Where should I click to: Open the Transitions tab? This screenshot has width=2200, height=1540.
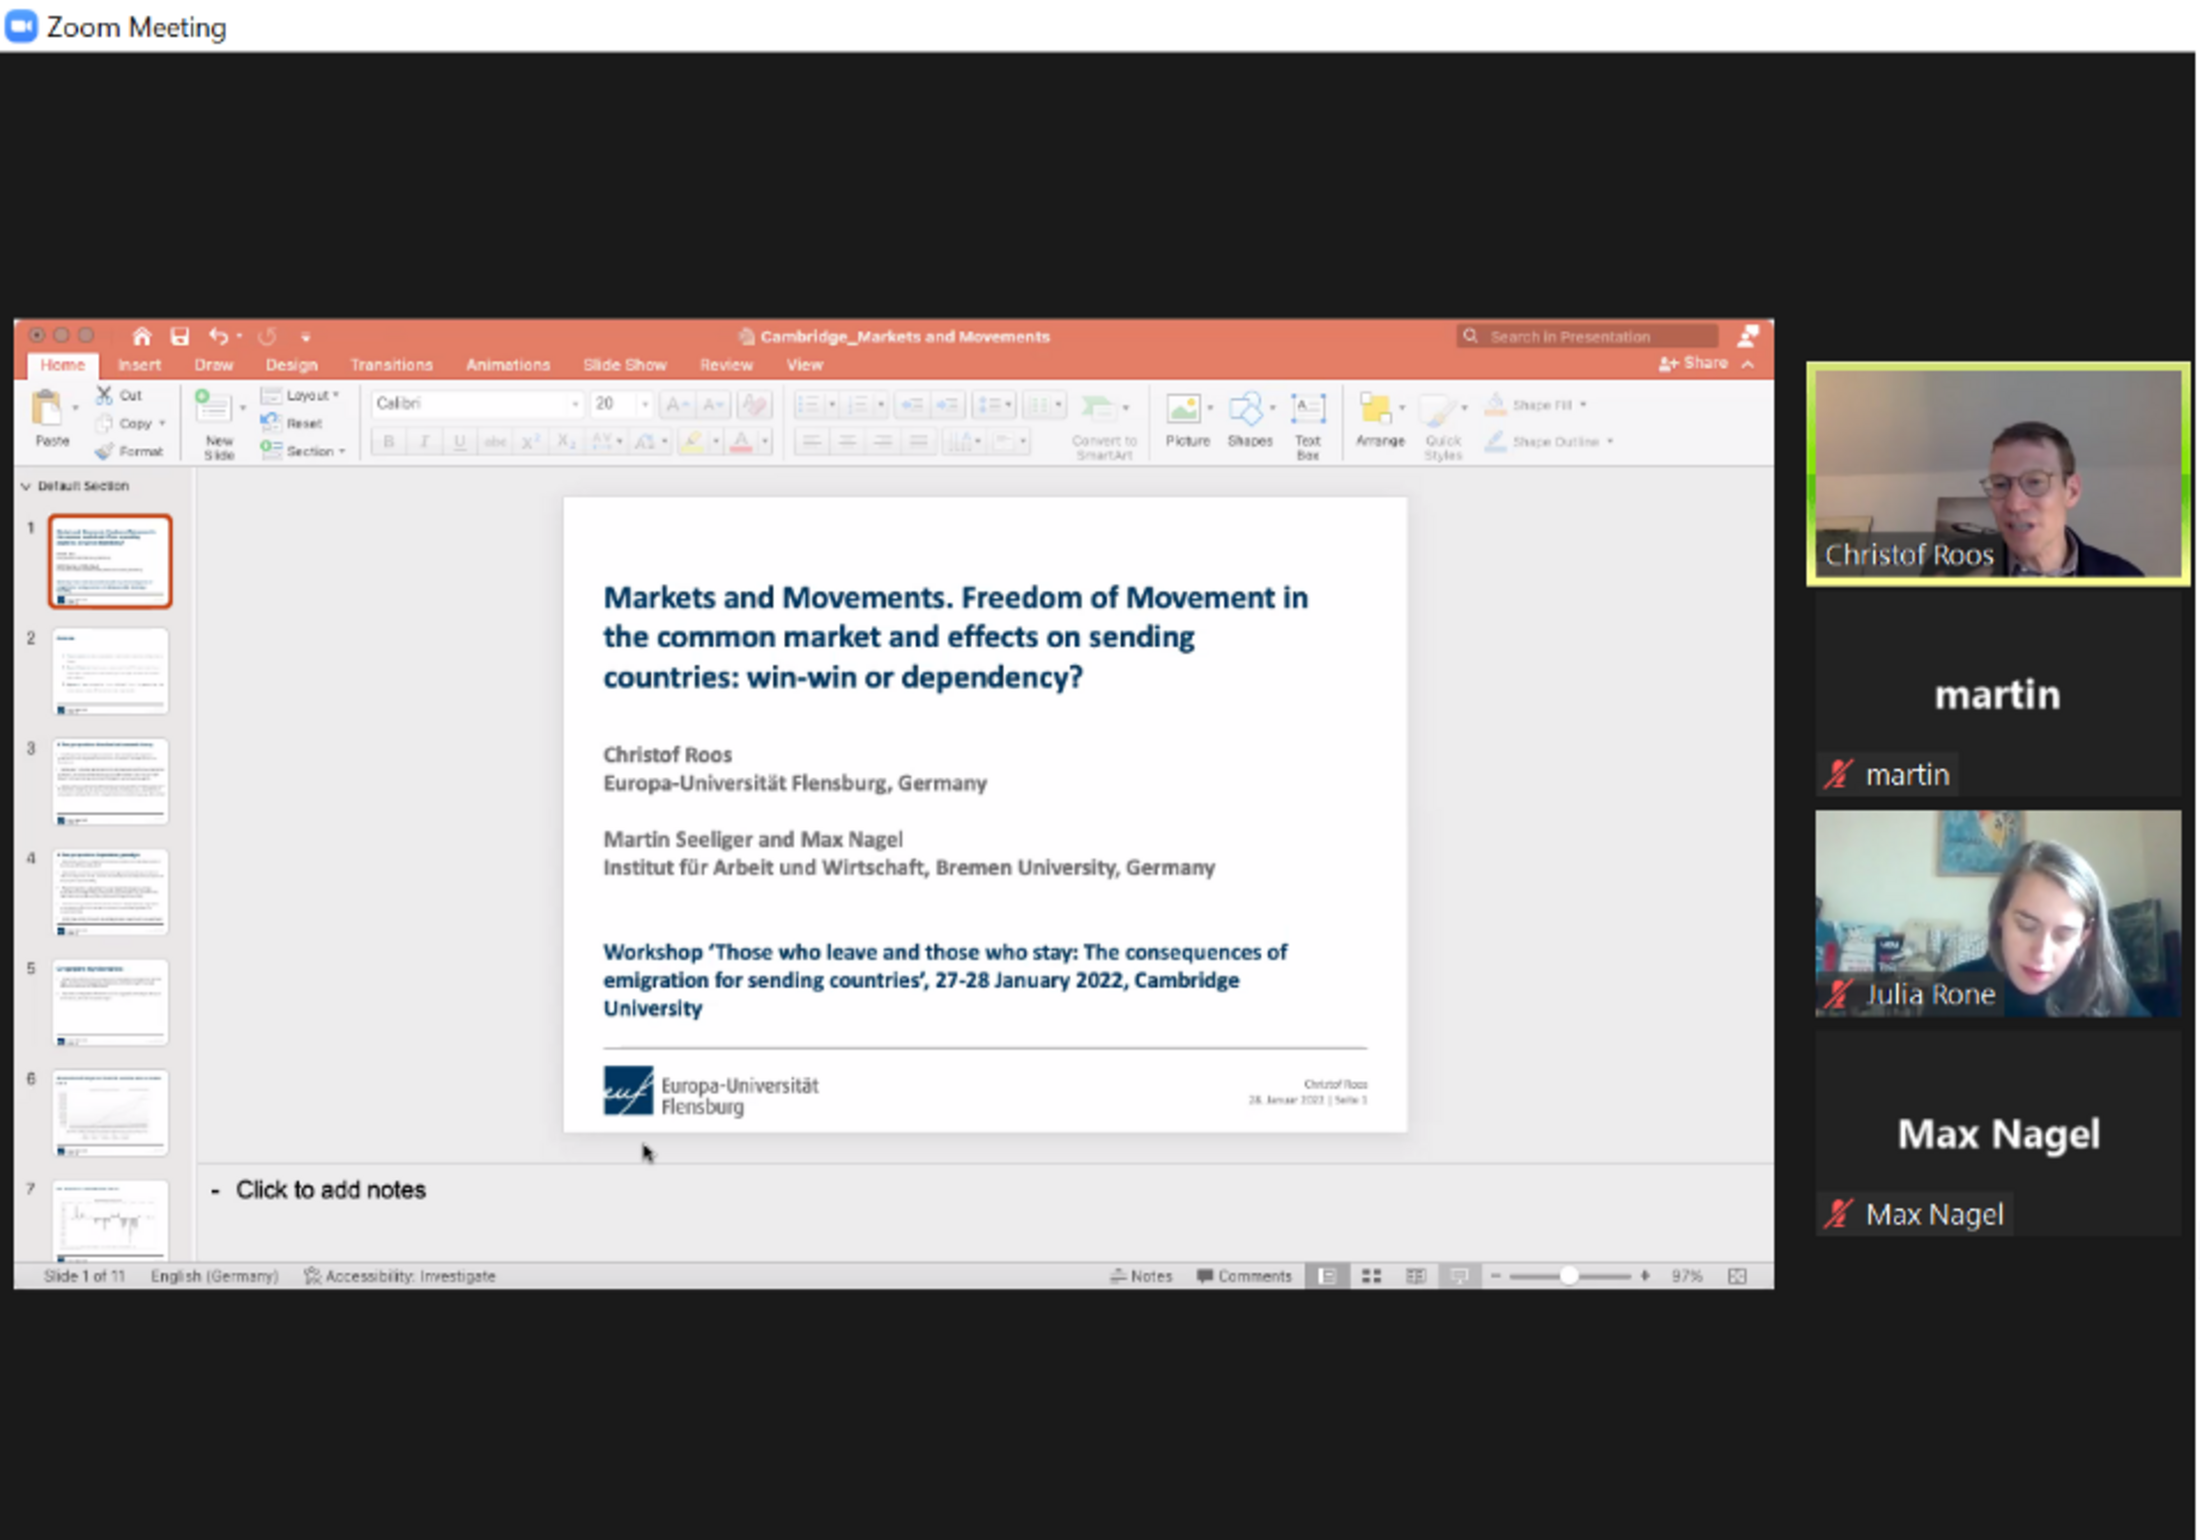point(391,365)
